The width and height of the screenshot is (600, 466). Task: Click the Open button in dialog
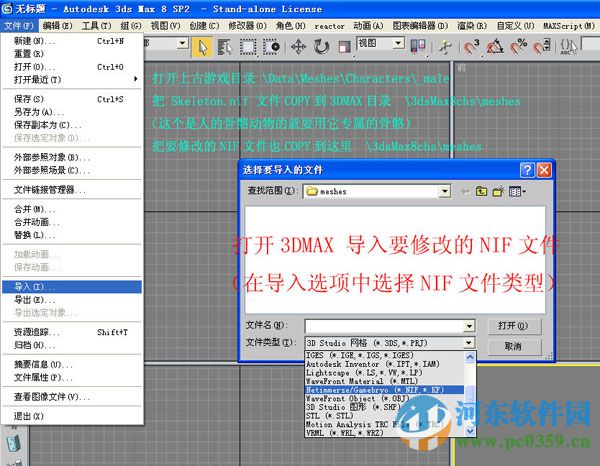click(x=514, y=326)
